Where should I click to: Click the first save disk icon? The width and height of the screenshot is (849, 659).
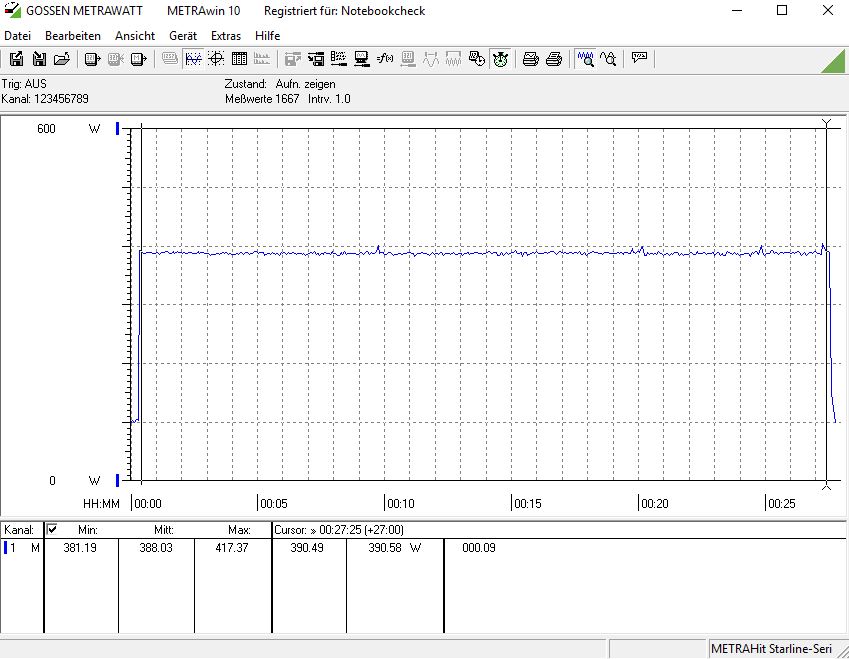[16, 59]
